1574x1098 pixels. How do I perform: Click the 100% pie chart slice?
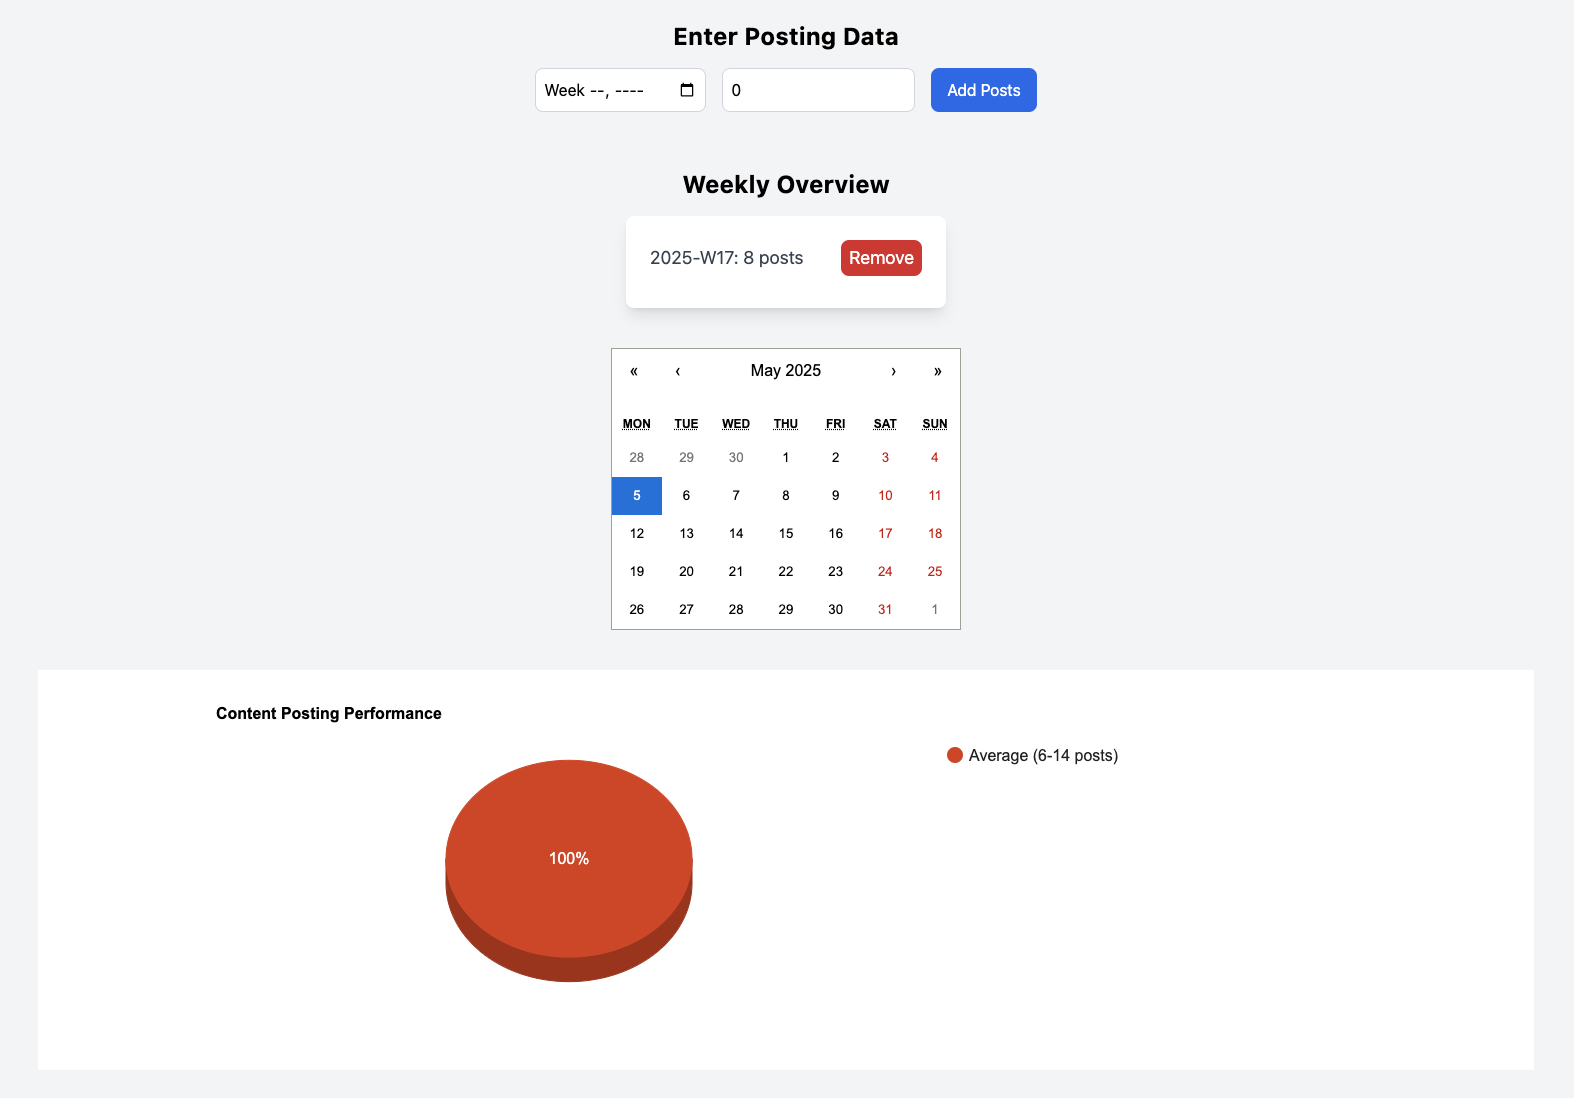(x=569, y=858)
